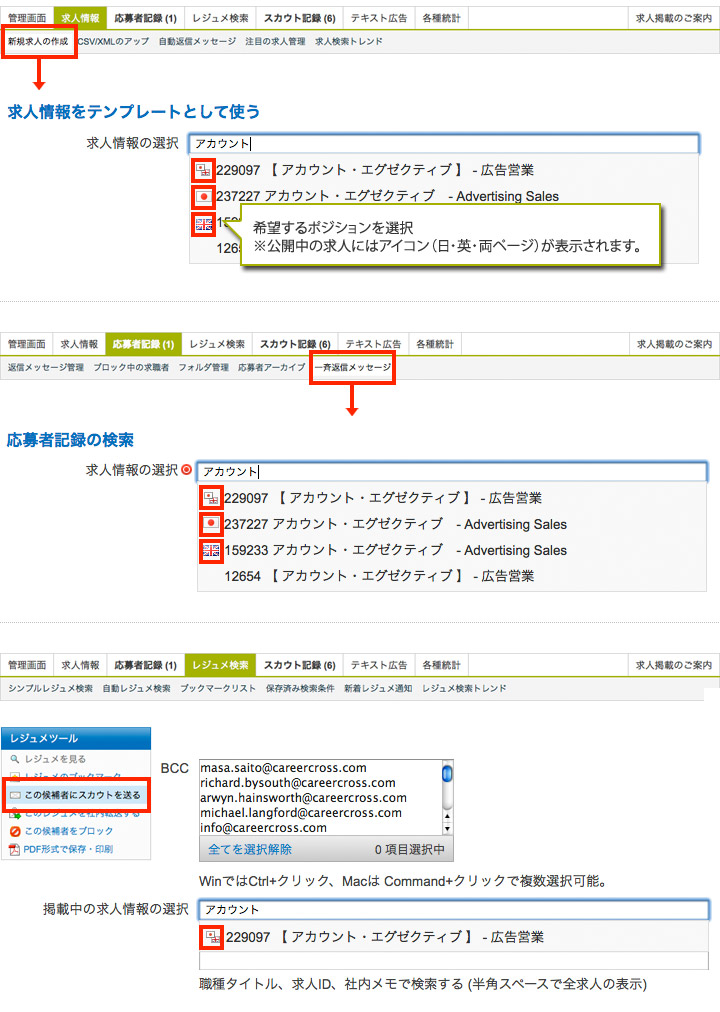Click the 求人情報の選択 input under the template heading
The image size is (720, 1012).
(x=444, y=143)
